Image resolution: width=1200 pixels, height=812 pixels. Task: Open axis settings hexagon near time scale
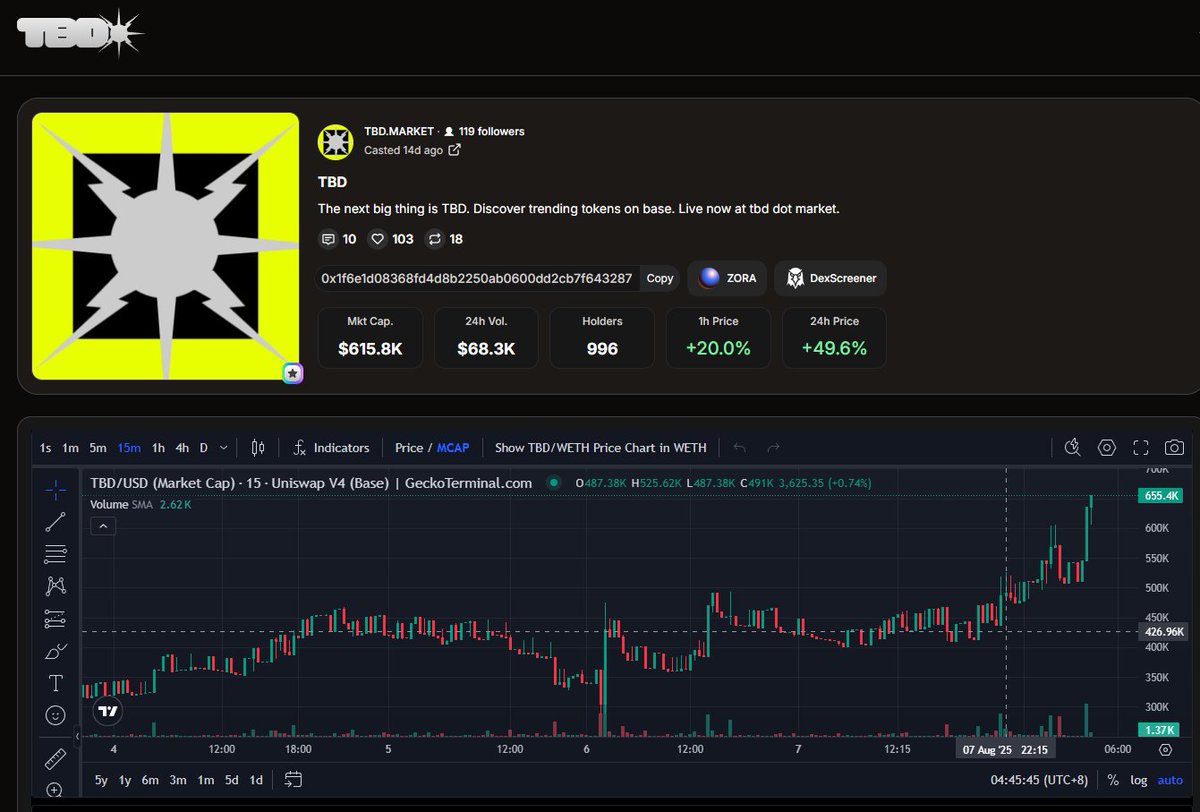[1165, 749]
